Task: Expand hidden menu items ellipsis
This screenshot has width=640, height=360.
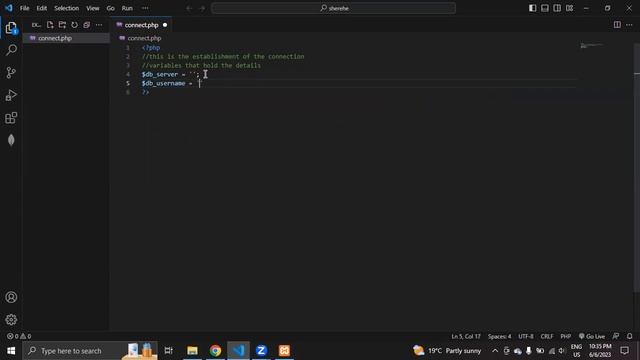Action: tap(145, 8)
